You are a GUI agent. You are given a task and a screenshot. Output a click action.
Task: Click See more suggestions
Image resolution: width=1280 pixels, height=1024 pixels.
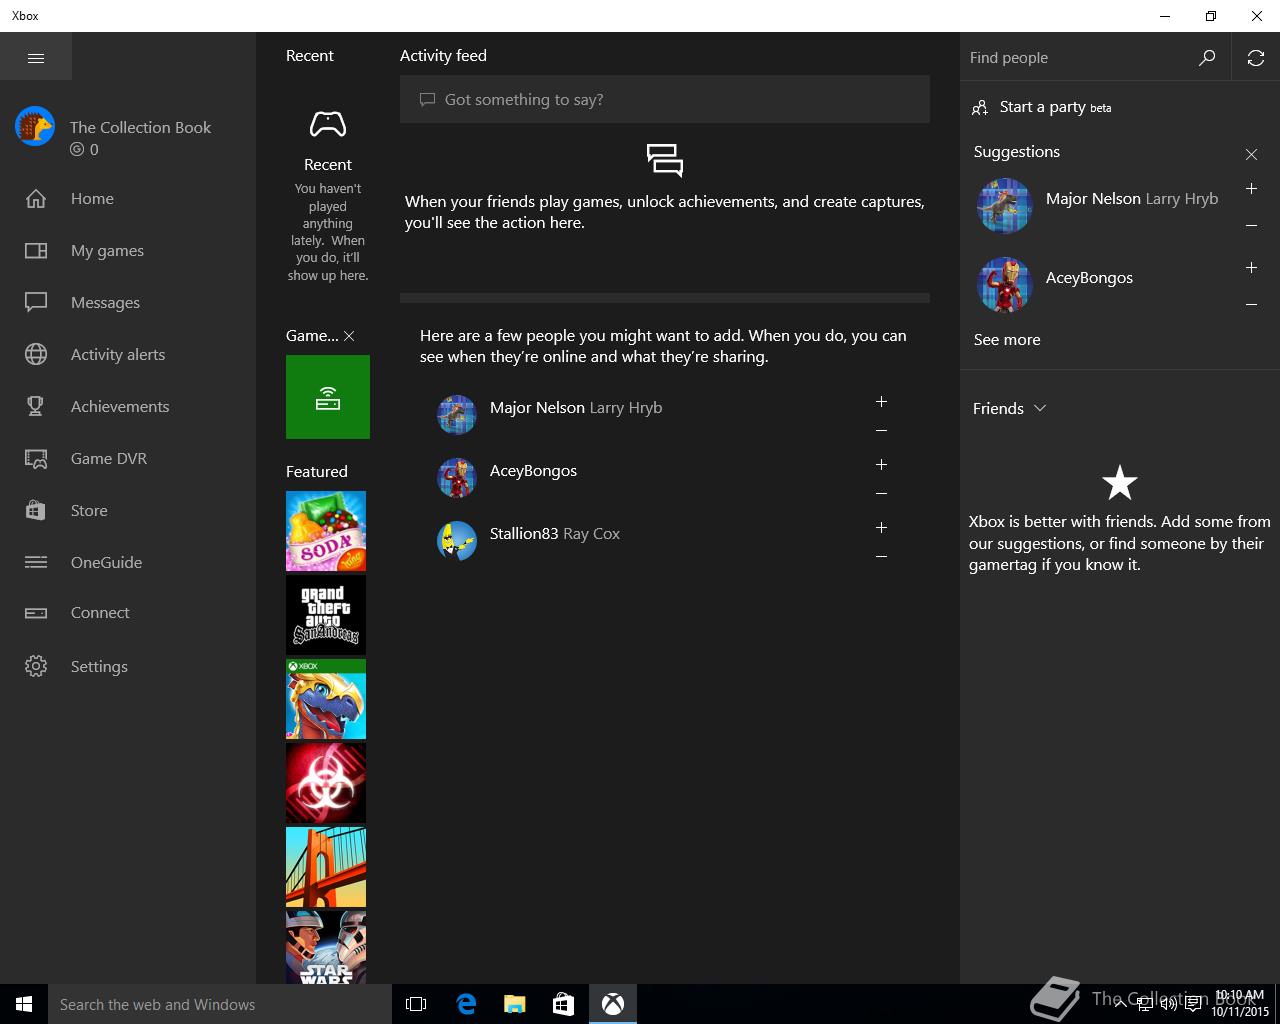[1007, 340]
